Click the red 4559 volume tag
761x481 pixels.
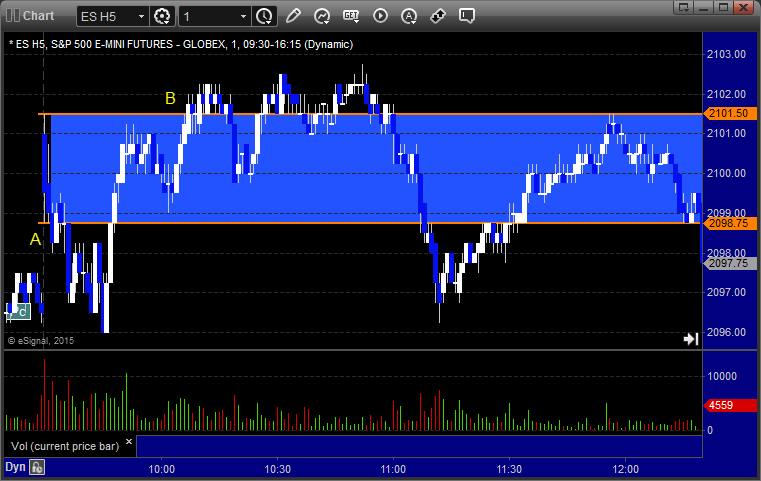[729, 405]
